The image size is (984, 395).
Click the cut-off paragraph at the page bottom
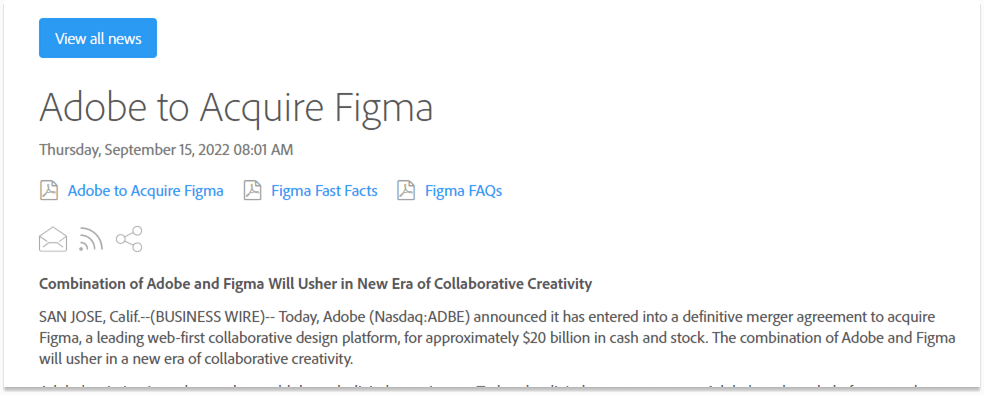click(497, 386)
